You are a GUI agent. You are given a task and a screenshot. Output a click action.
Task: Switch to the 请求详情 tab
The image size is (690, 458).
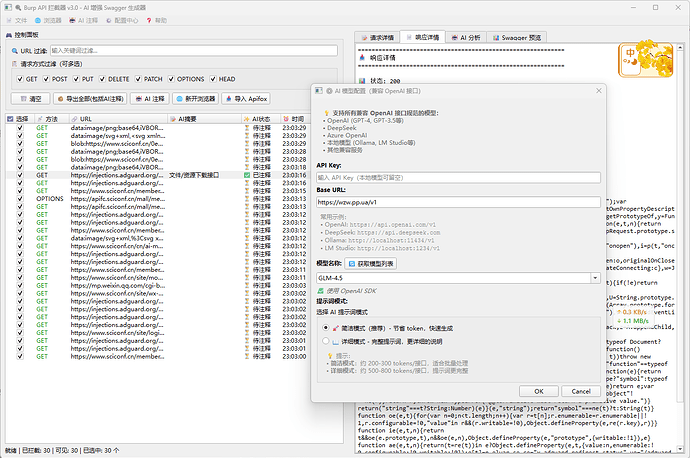click(378, 37)
